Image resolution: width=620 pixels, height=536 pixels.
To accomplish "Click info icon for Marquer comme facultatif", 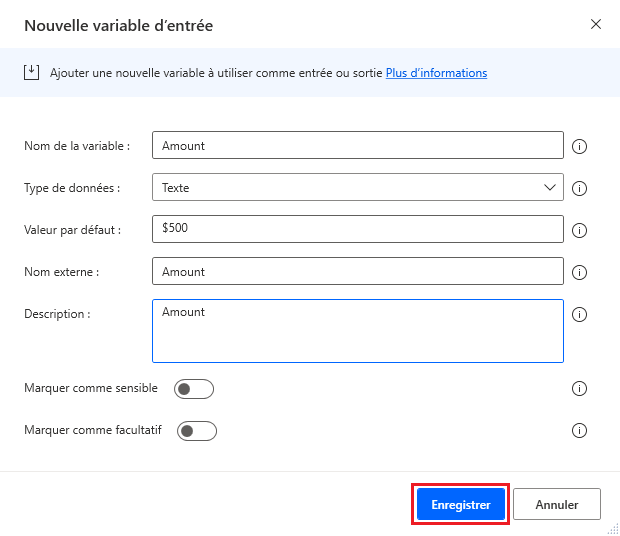I will pyautogui.click(x=578, y=431).
